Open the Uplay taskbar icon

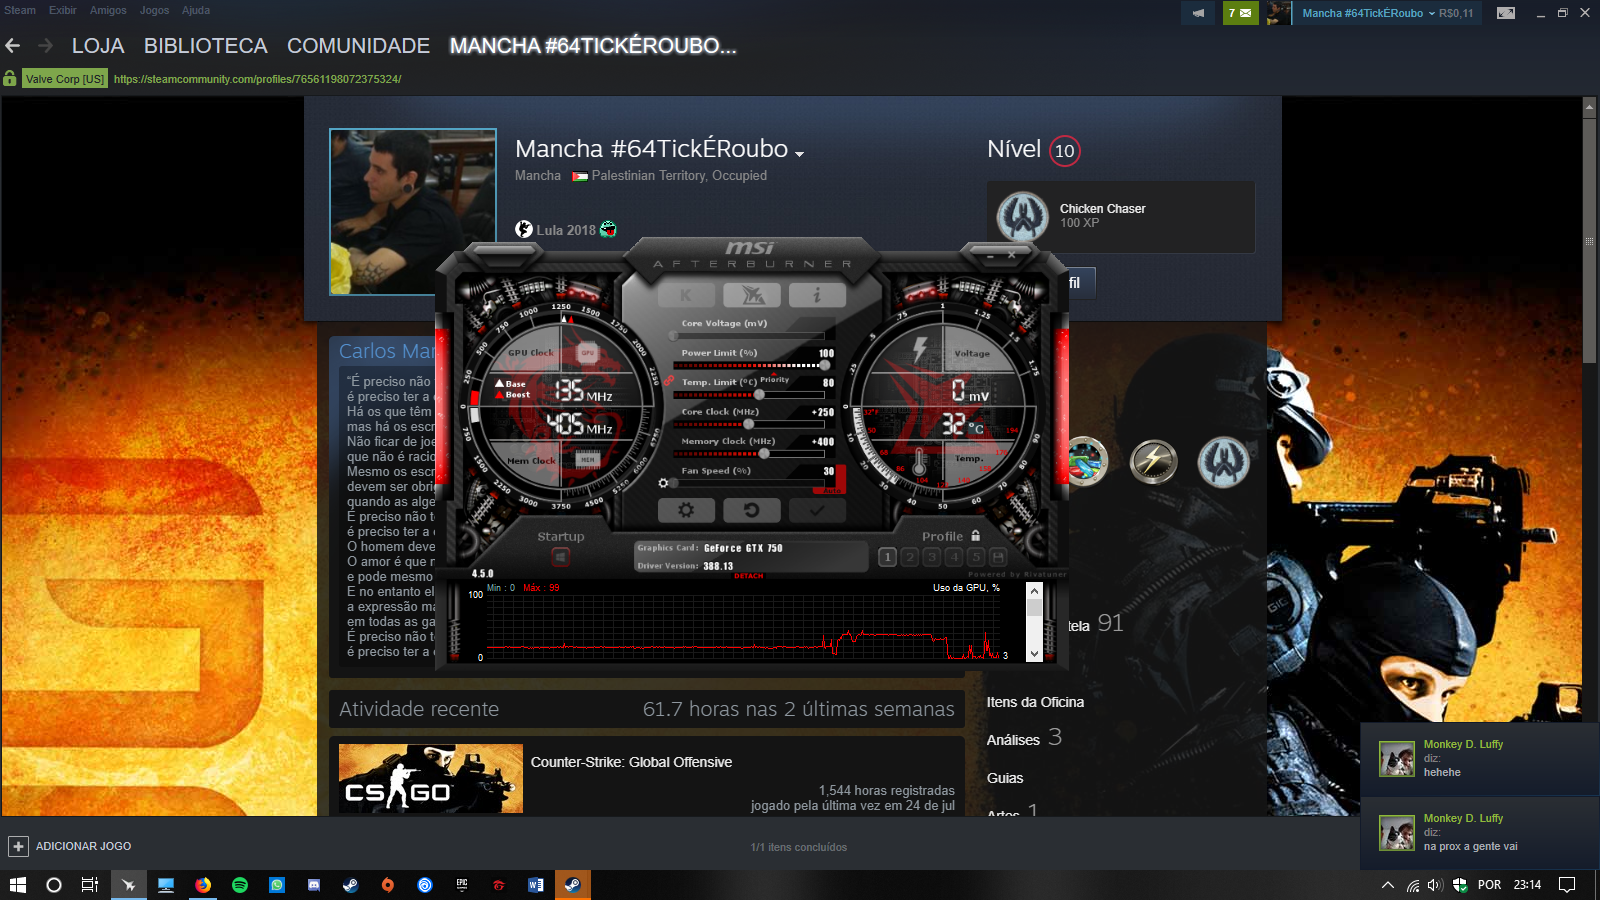point(425,885)
